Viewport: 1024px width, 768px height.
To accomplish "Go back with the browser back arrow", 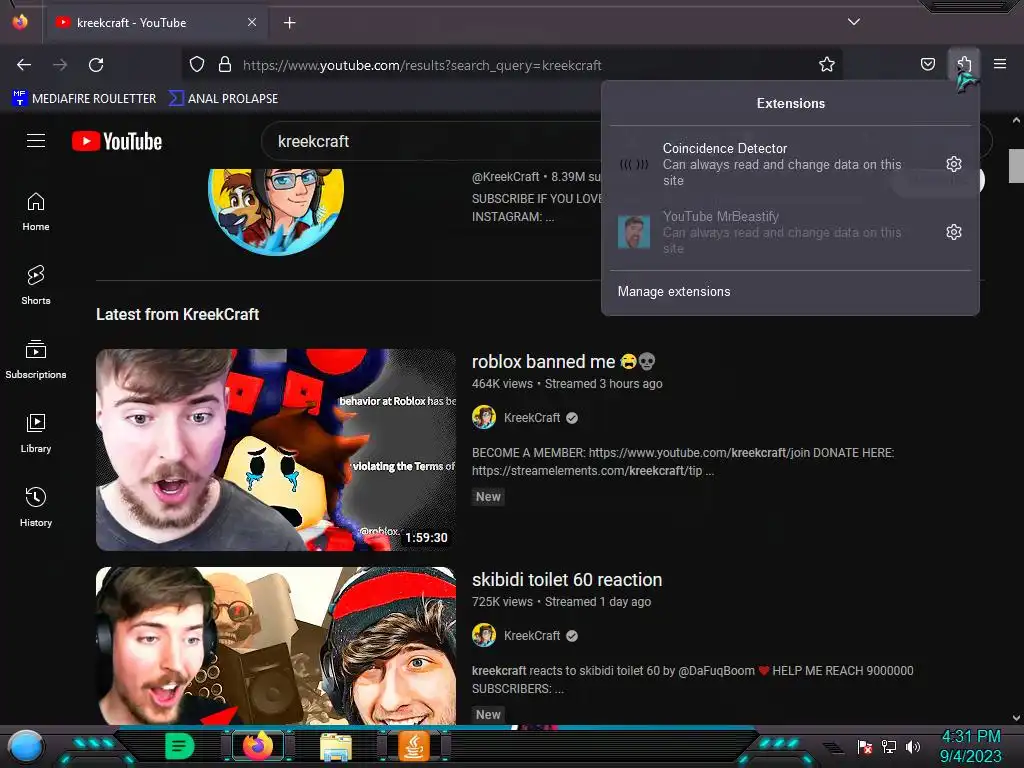I will pyautogui.click(x=24, y=65).
